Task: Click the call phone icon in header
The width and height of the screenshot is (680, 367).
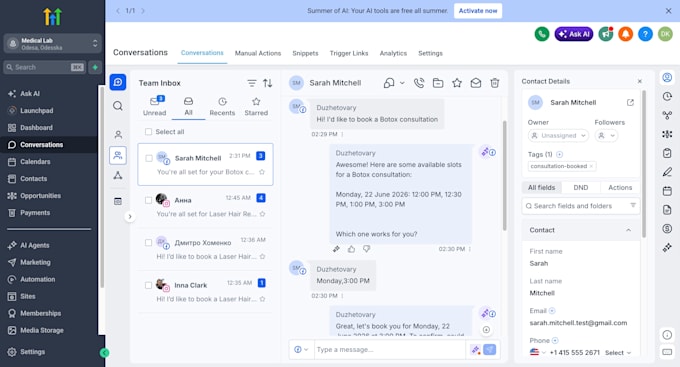Action: coord(419,83)
